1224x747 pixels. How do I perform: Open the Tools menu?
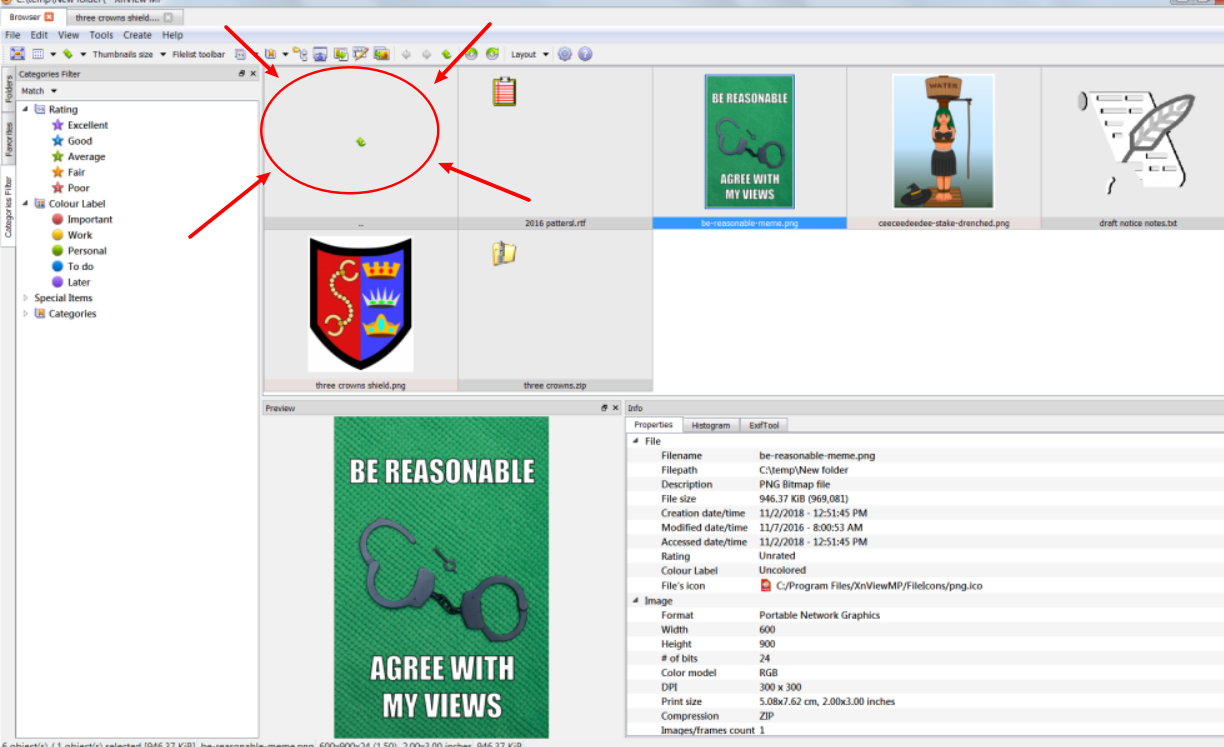pyautogui.click(x=101, y=35)
